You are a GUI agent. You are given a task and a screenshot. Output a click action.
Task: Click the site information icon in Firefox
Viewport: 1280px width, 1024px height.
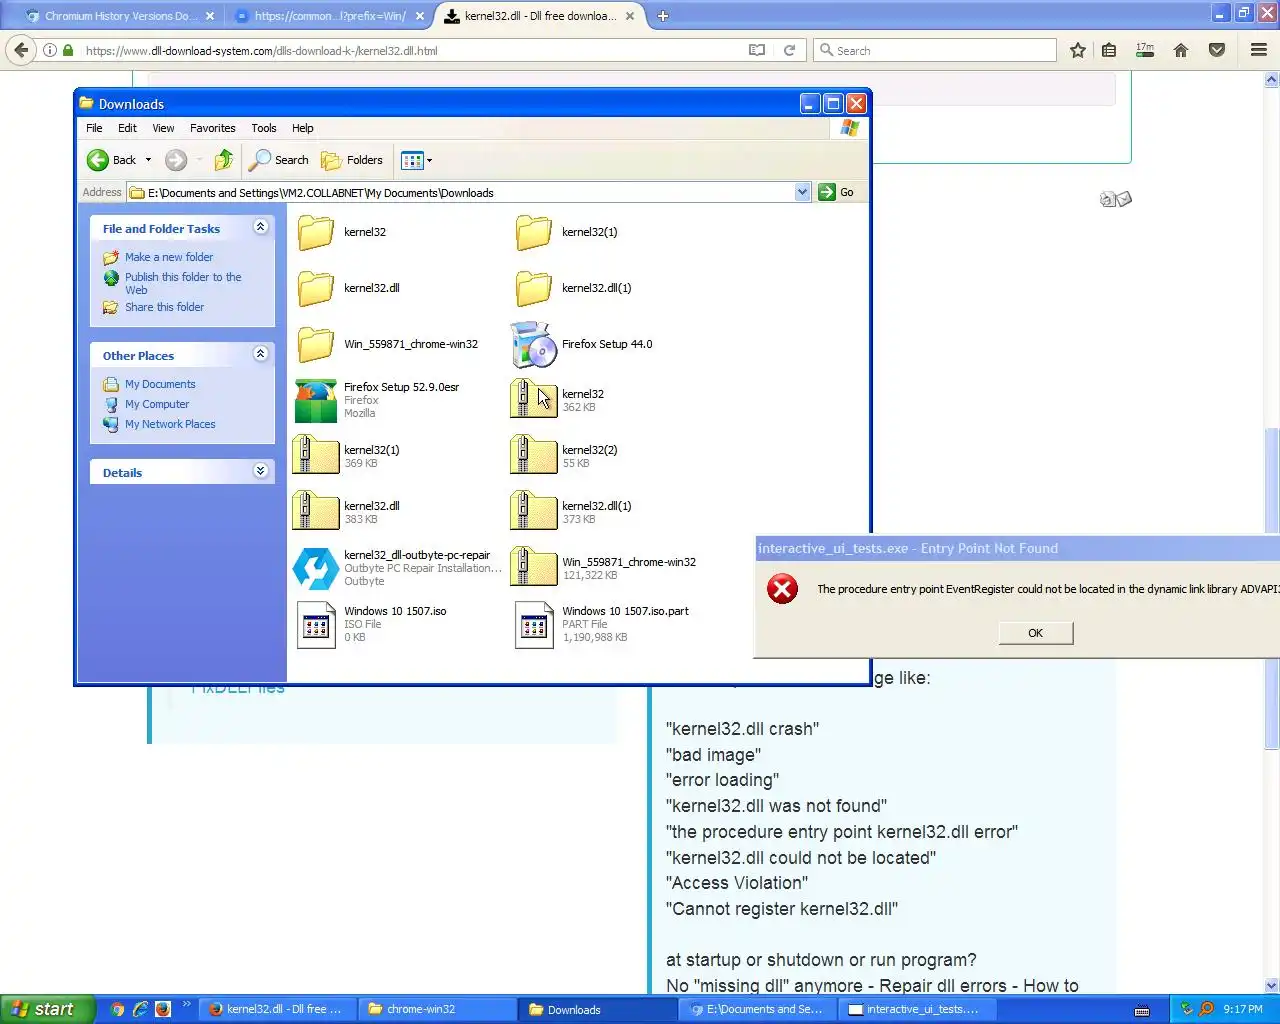coord(49,50)
